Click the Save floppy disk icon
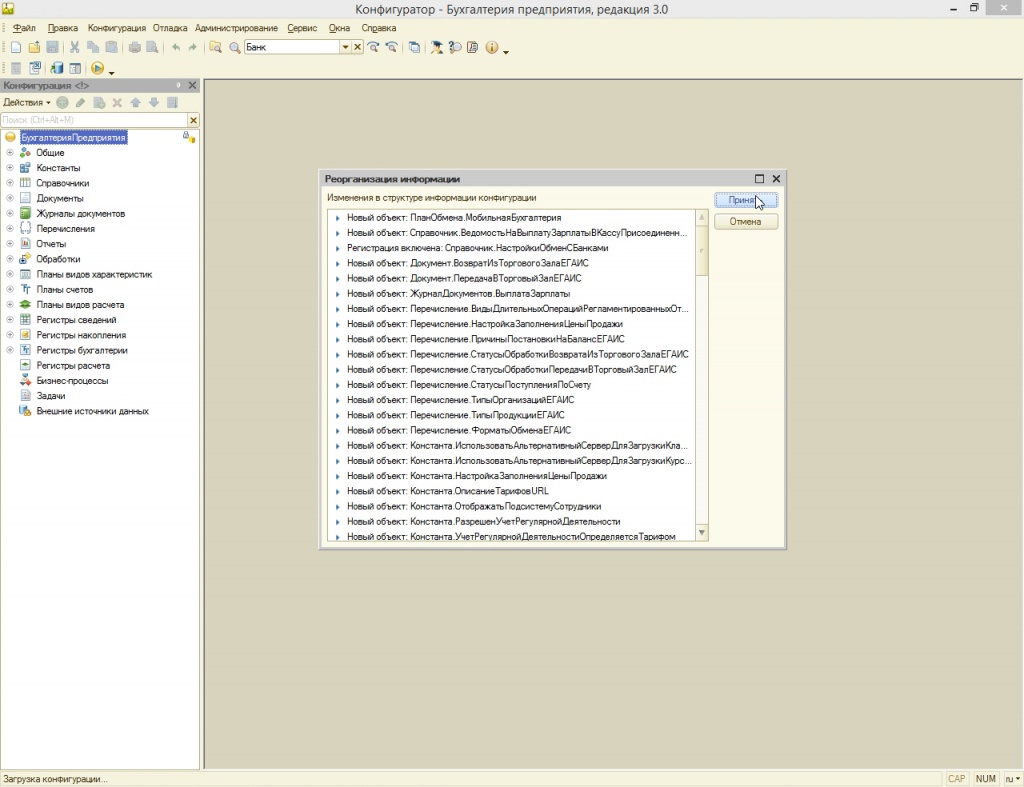The width and height of the screenshot is (1024, 787). click(52, 47)
